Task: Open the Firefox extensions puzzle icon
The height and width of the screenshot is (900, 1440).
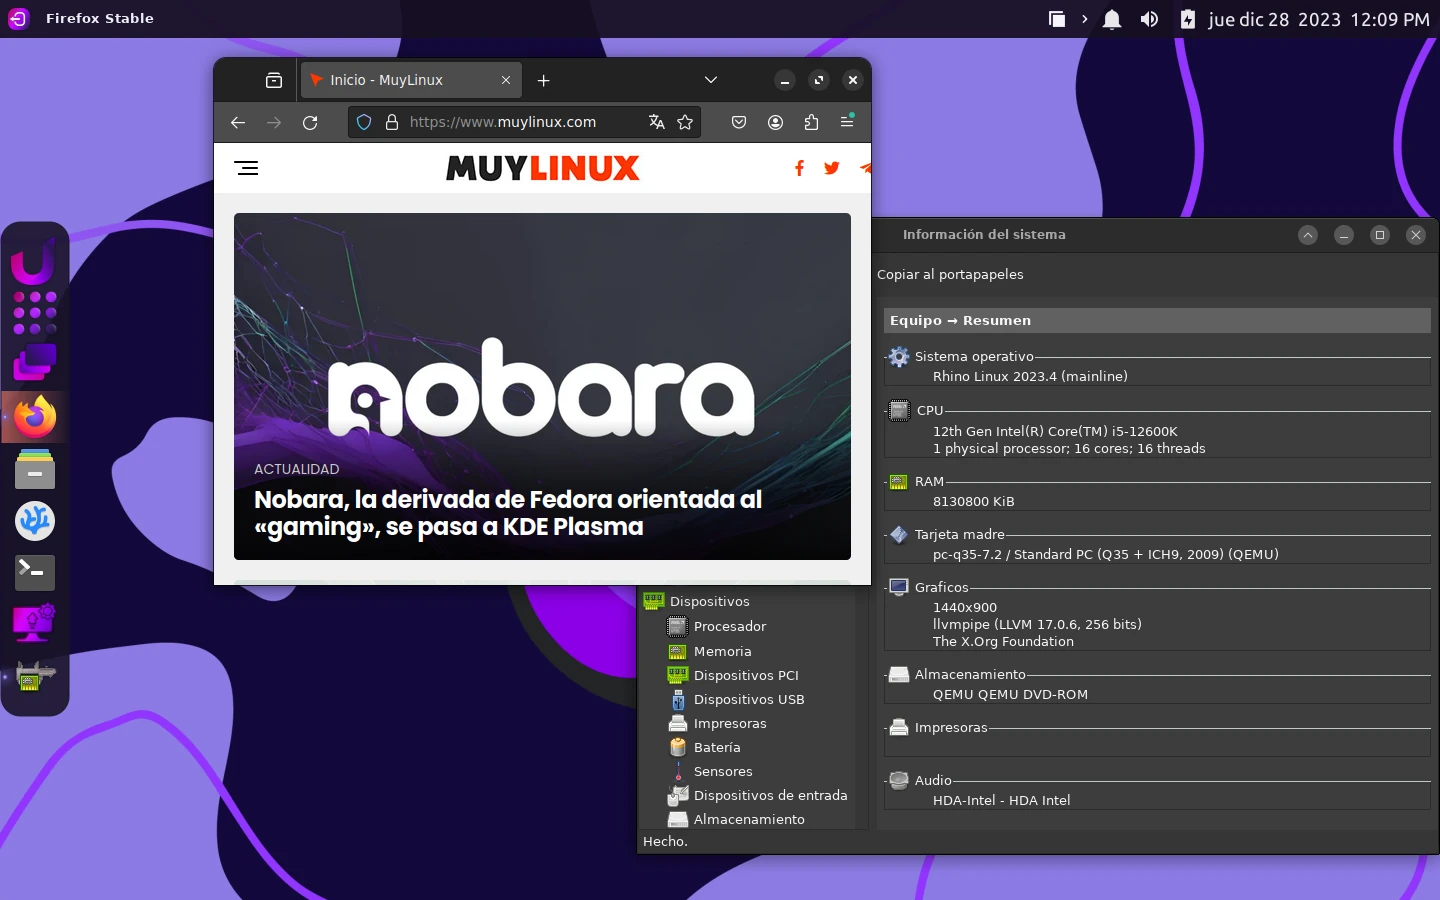Action: tap(811, 122)
